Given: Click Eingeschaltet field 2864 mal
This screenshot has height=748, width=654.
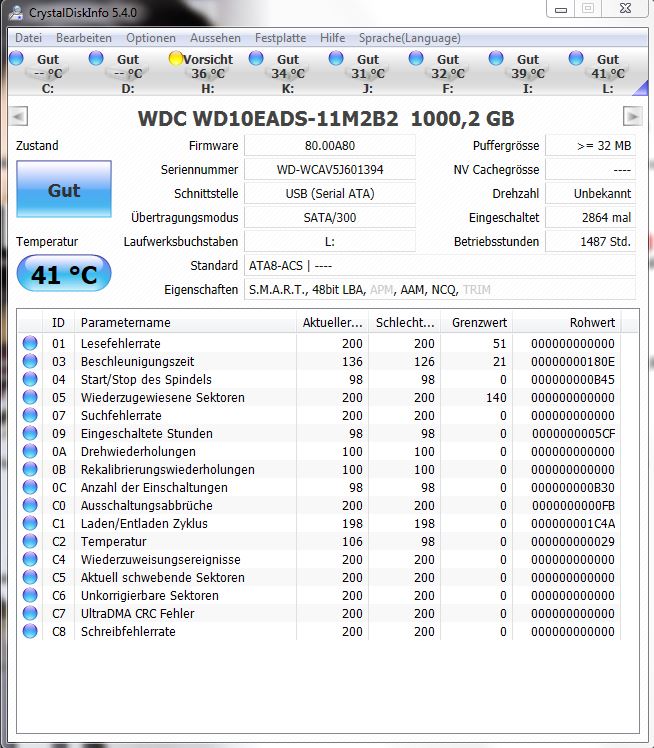Looking at the screenshot, I should pyautogui.click(x=591, y=218).
